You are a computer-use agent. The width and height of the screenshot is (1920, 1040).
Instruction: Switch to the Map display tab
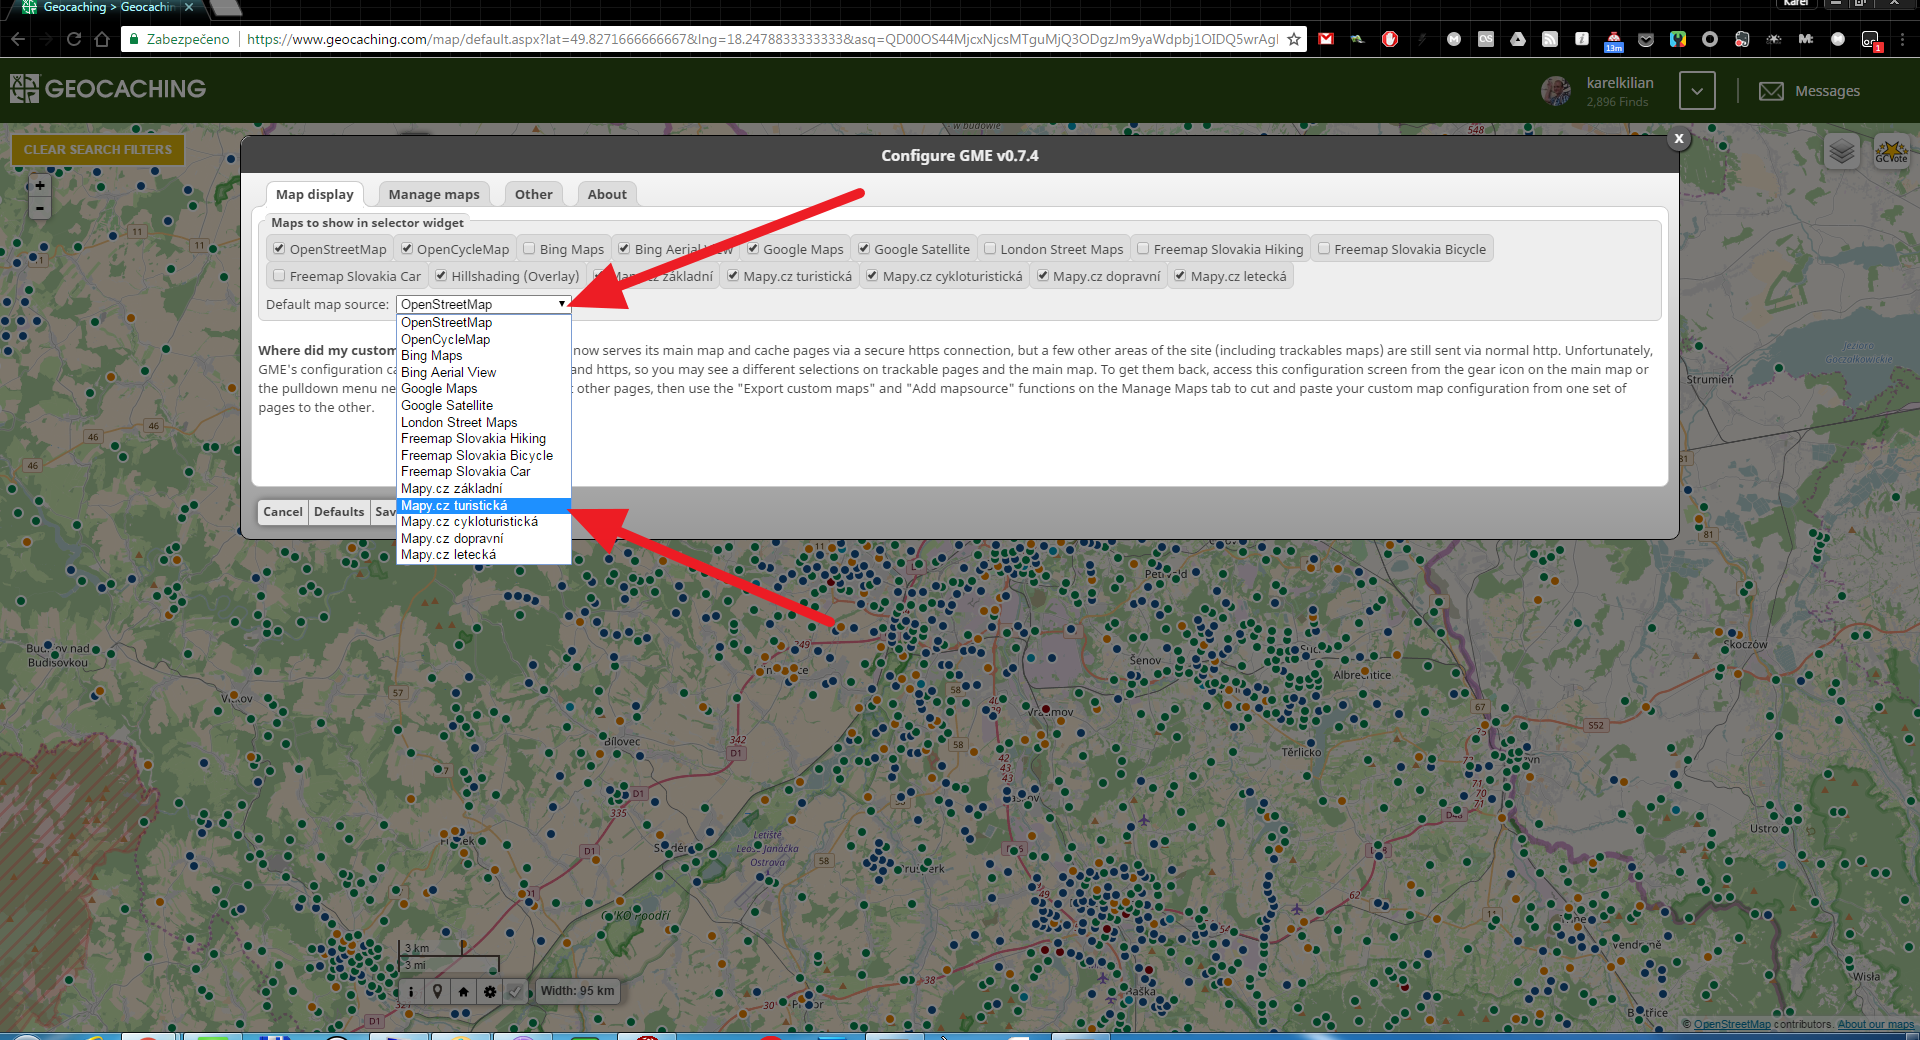(315, 194)
